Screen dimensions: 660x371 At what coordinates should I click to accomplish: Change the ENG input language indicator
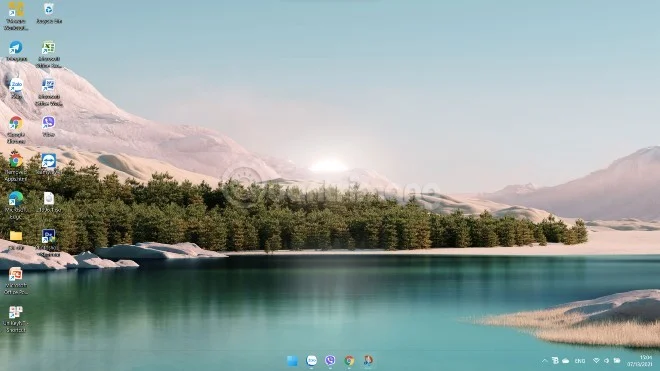(580, 361)
